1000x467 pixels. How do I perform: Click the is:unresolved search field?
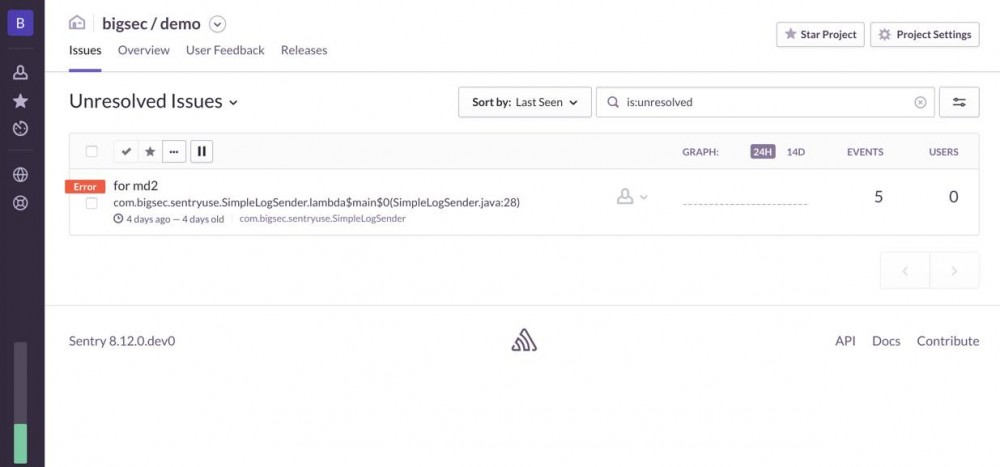(x=765, y=102)
